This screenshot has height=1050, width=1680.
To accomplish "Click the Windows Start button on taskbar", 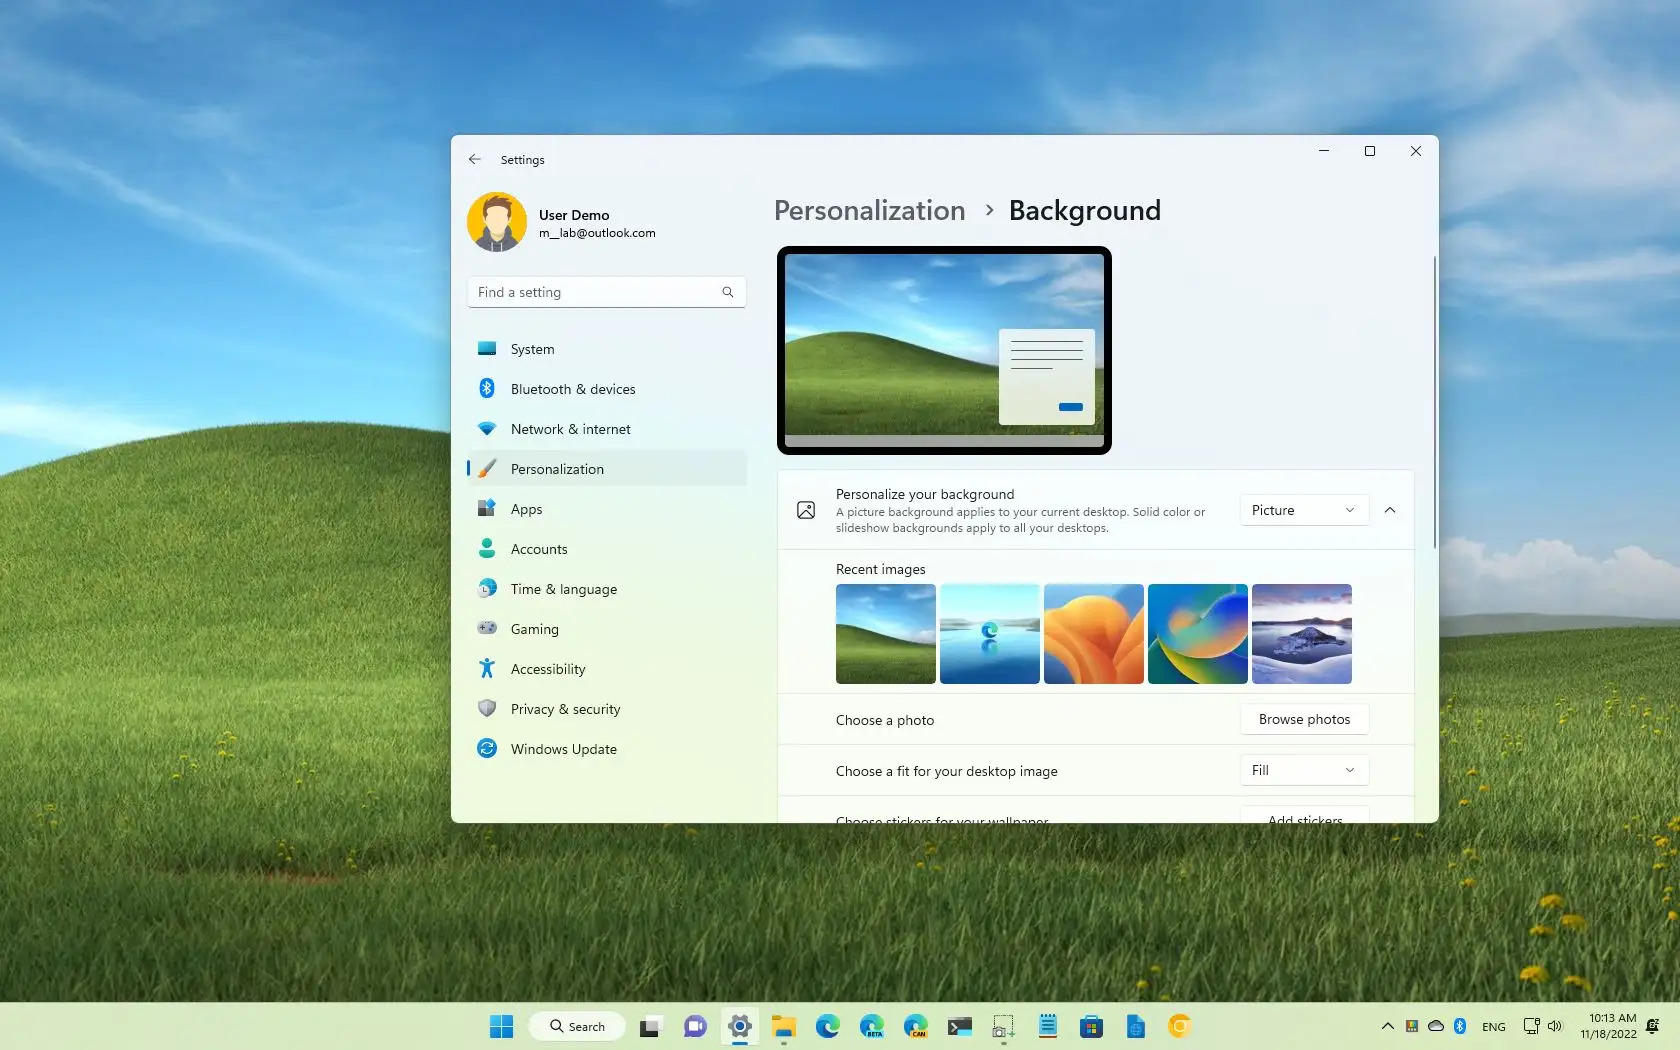I will coord(501,1026).
